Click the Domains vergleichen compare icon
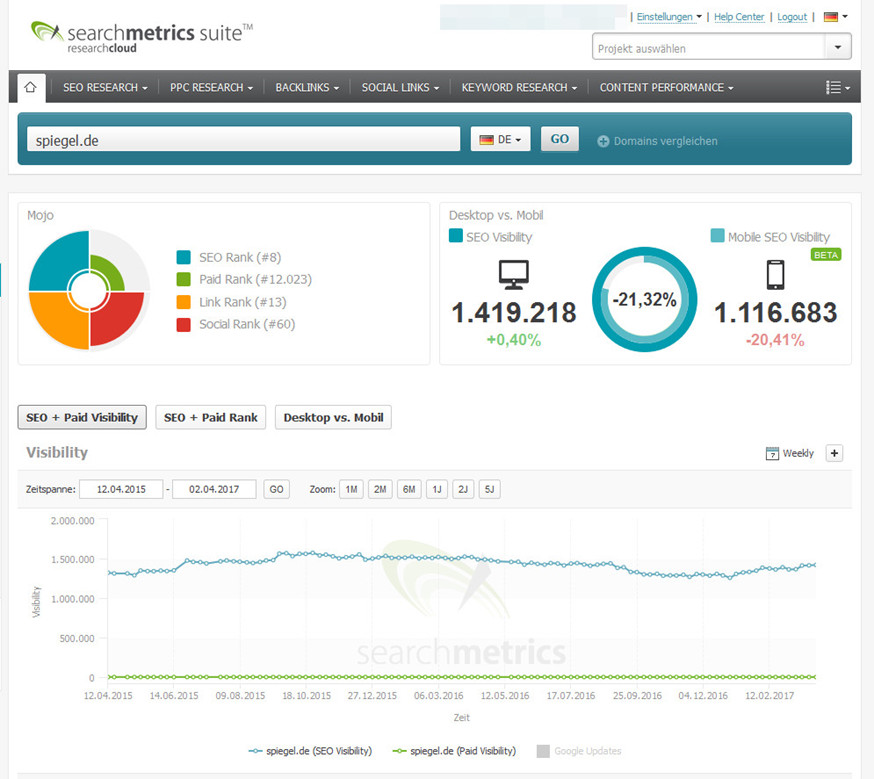 point(603,141)
